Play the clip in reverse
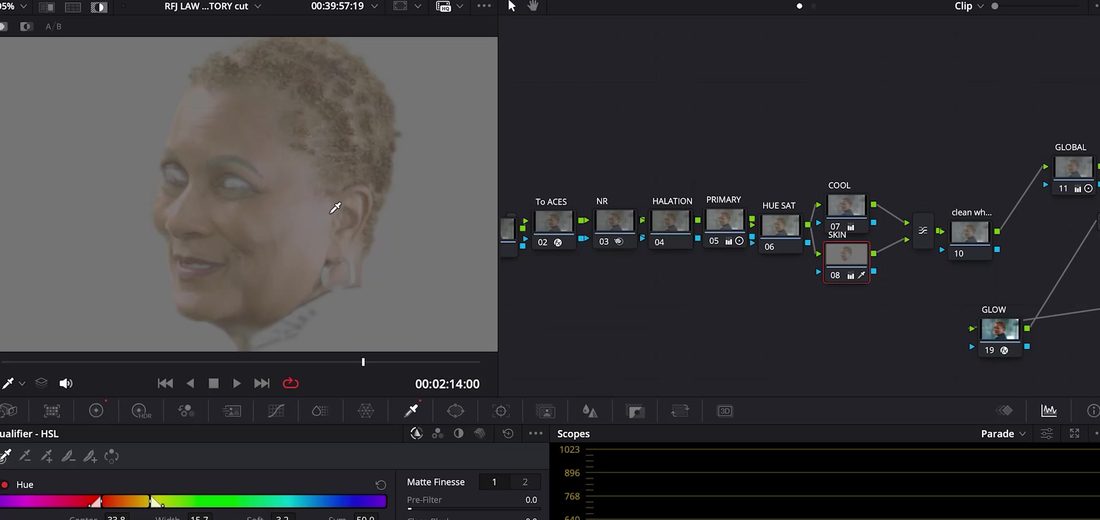 [190, 383]
